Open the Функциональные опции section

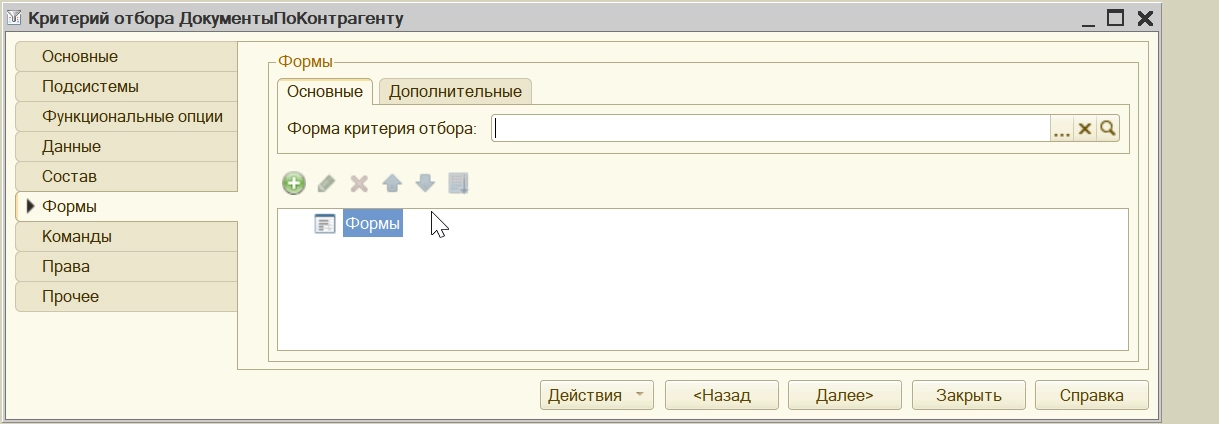(132, 116)
